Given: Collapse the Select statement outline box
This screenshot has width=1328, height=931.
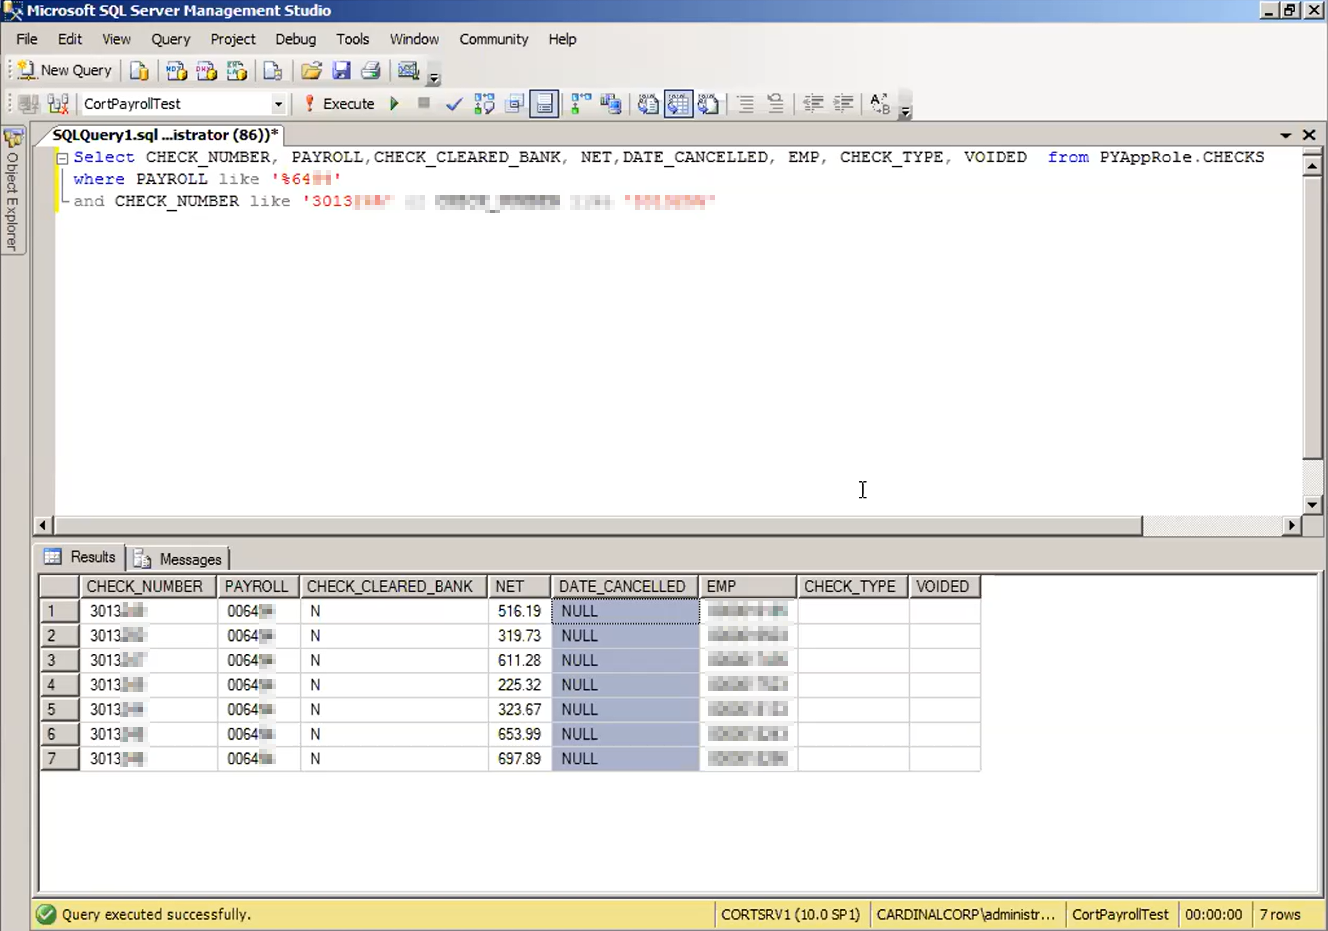Looking at the screenshot, I should [62, 158].
